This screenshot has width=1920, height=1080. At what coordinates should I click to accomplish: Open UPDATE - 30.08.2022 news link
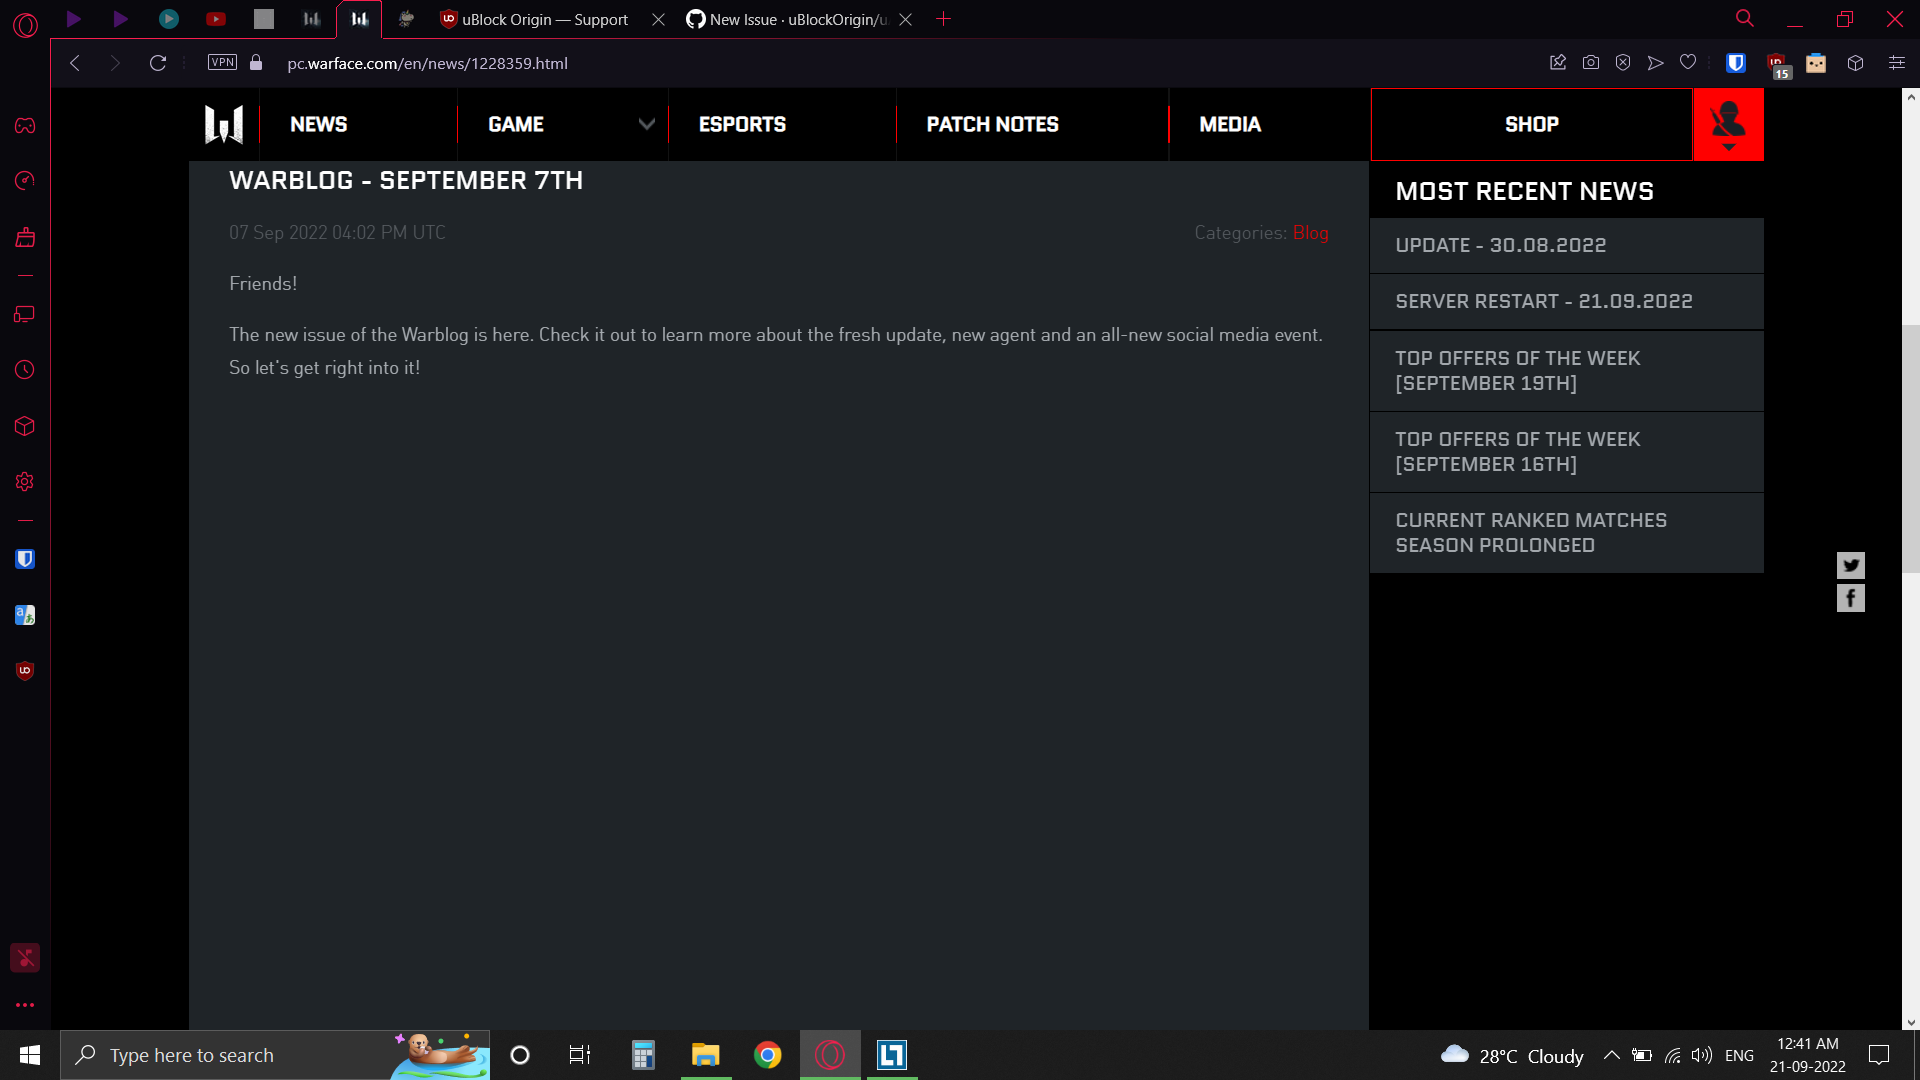coord(1500,246)
